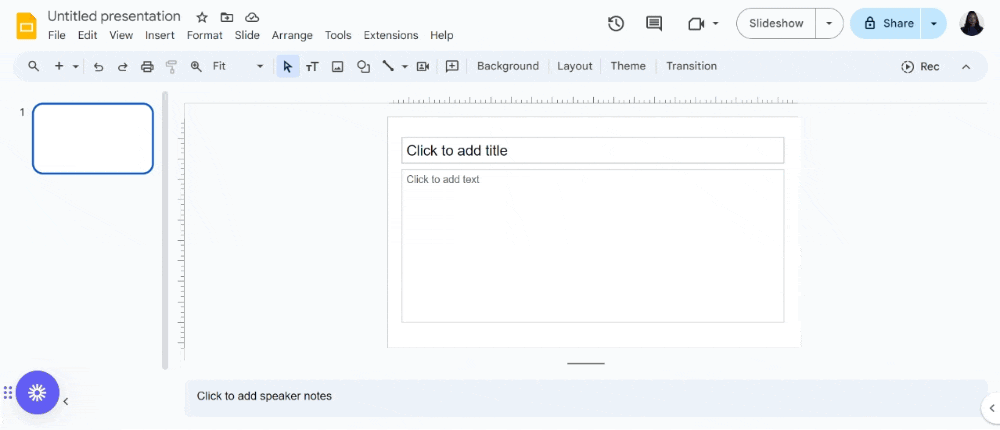1000x430 pixels.
Task: Click the video call camera icon
Action: tap(696, 24)
